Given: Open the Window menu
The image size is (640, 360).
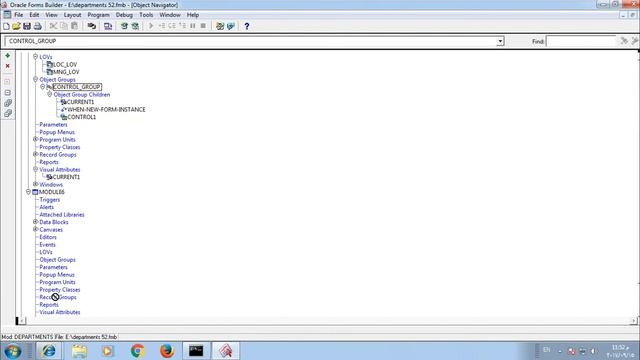Looking at the screenshot, I should point(170,15).
